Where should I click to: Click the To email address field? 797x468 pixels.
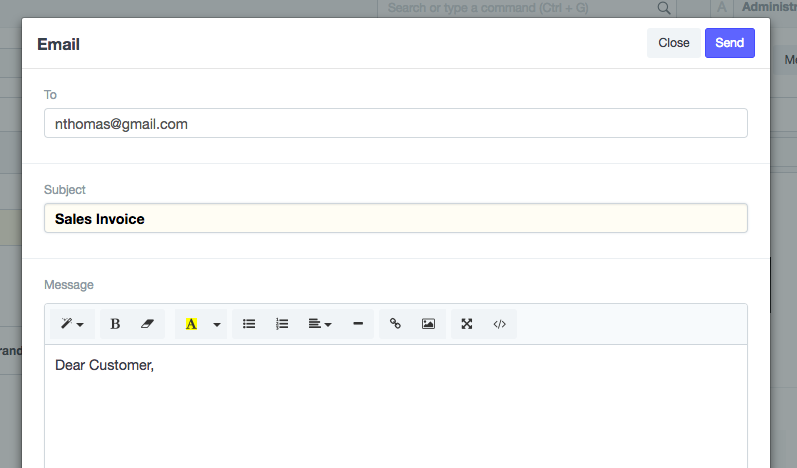[x=395, y=124]
